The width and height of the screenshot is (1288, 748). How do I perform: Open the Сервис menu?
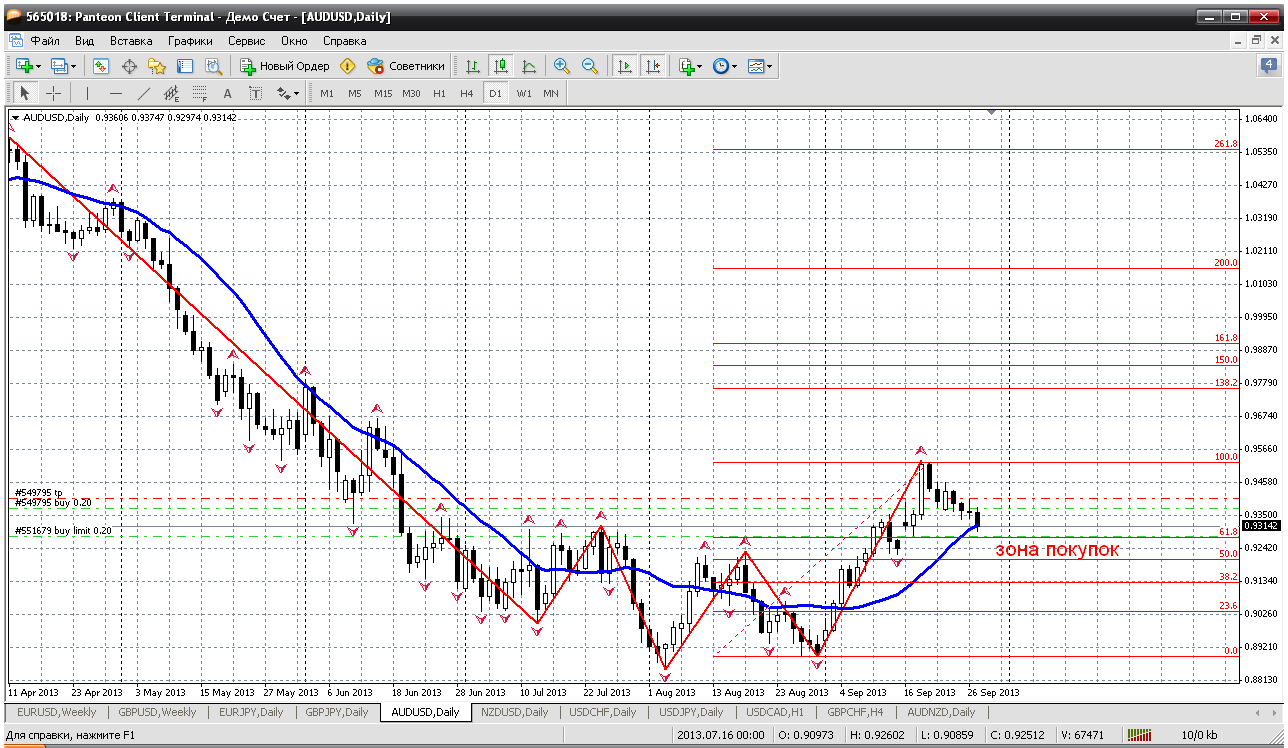(x=246, y=41)
